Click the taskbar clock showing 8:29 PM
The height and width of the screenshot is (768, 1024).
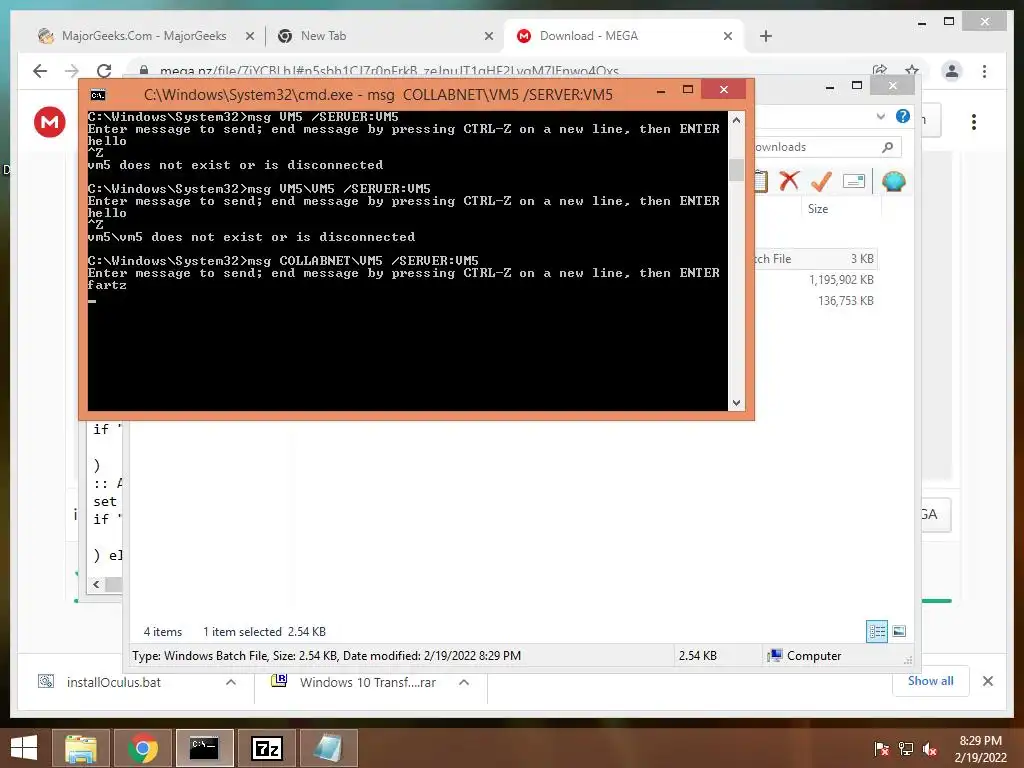click(980, 749)
